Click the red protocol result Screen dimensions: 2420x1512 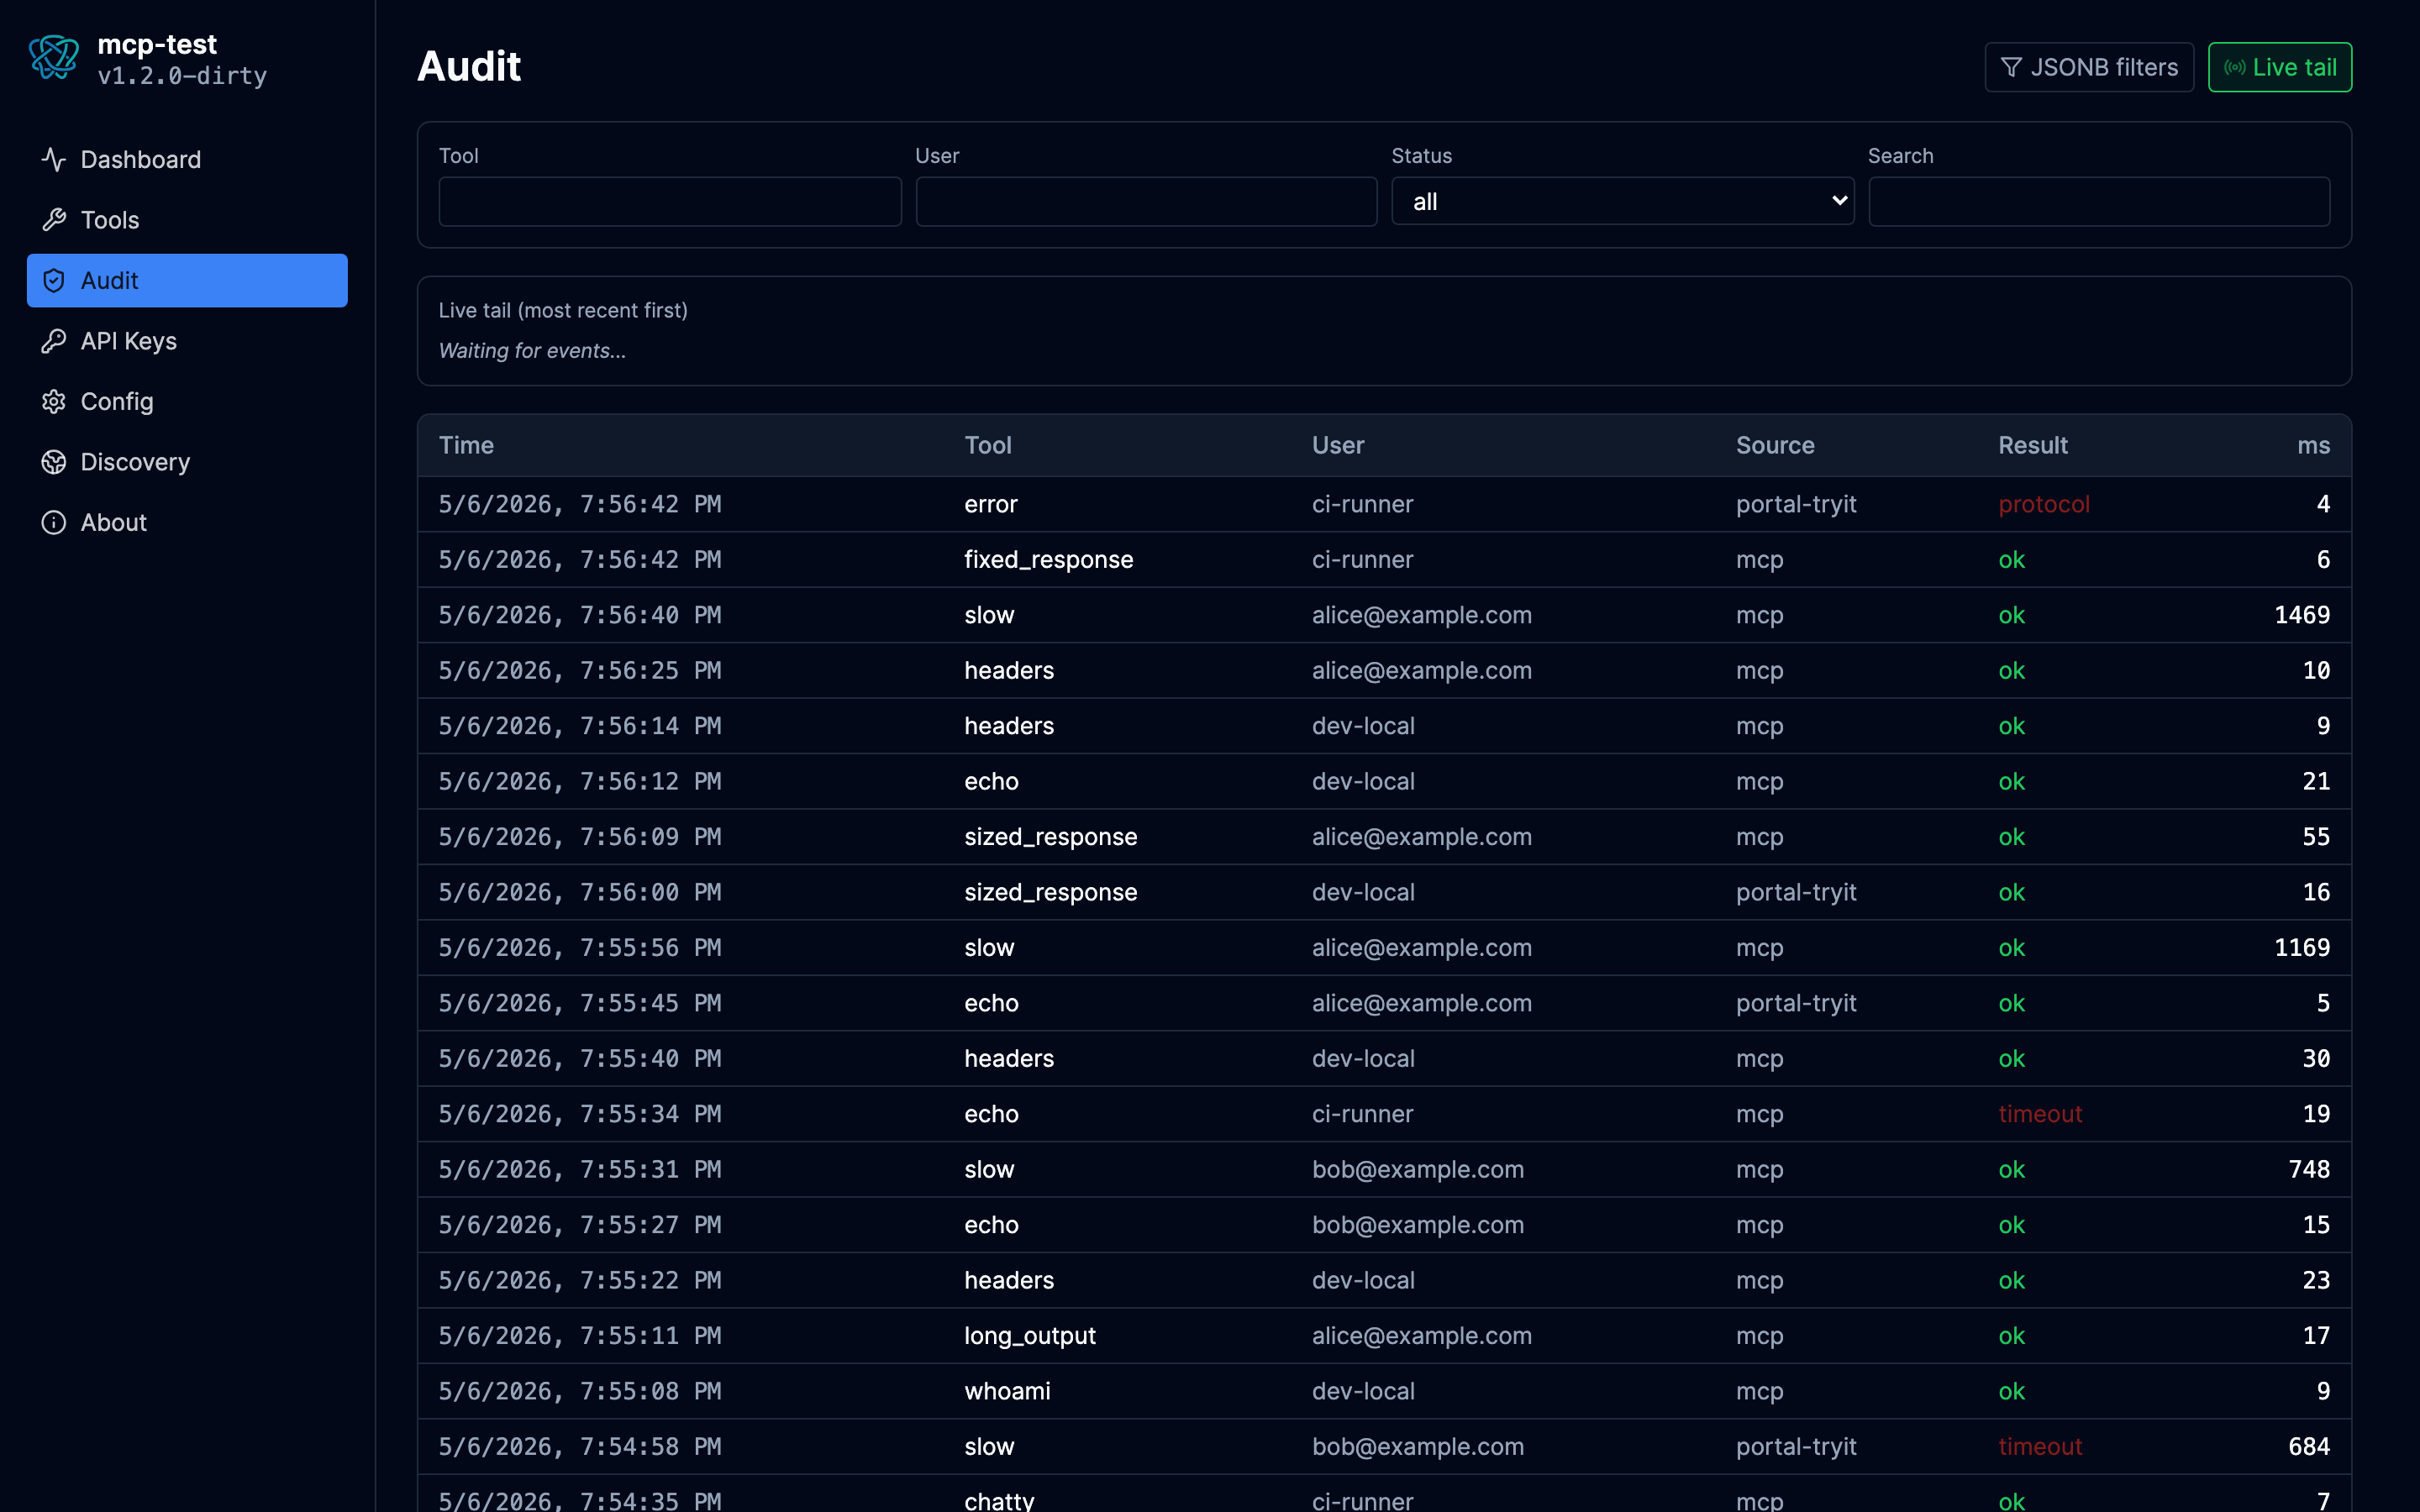2044,504
